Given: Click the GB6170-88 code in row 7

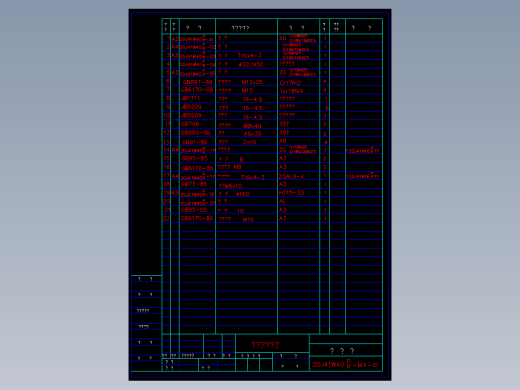Looking at the screenshot, I should point(197,90).
